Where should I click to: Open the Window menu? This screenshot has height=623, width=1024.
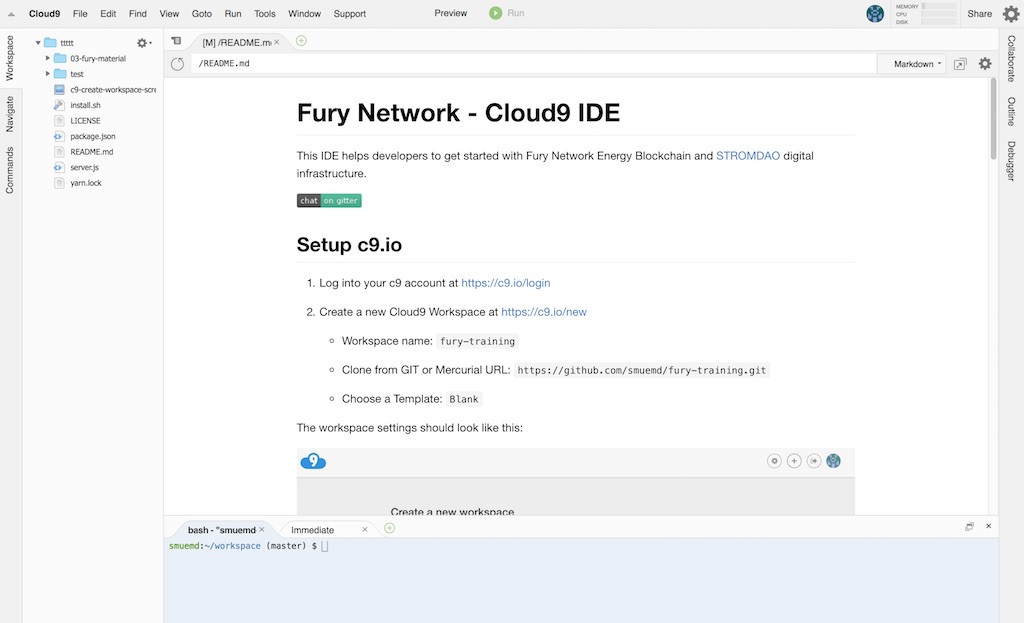pos(304,14)
